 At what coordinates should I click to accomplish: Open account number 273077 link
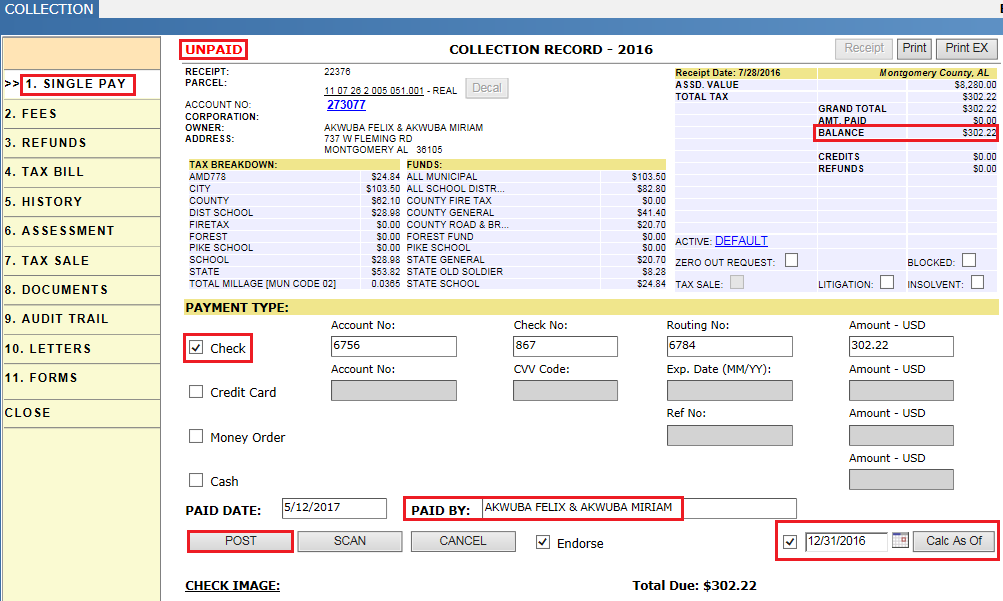346,105
